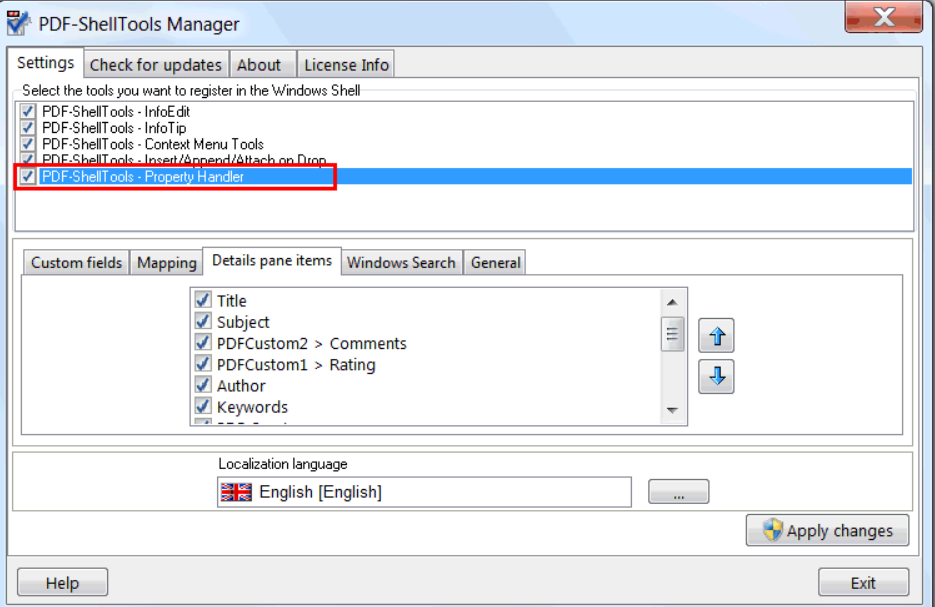Open the Windows Search tab
Viewport: 935px width, 607px height.
pos(401,263)
